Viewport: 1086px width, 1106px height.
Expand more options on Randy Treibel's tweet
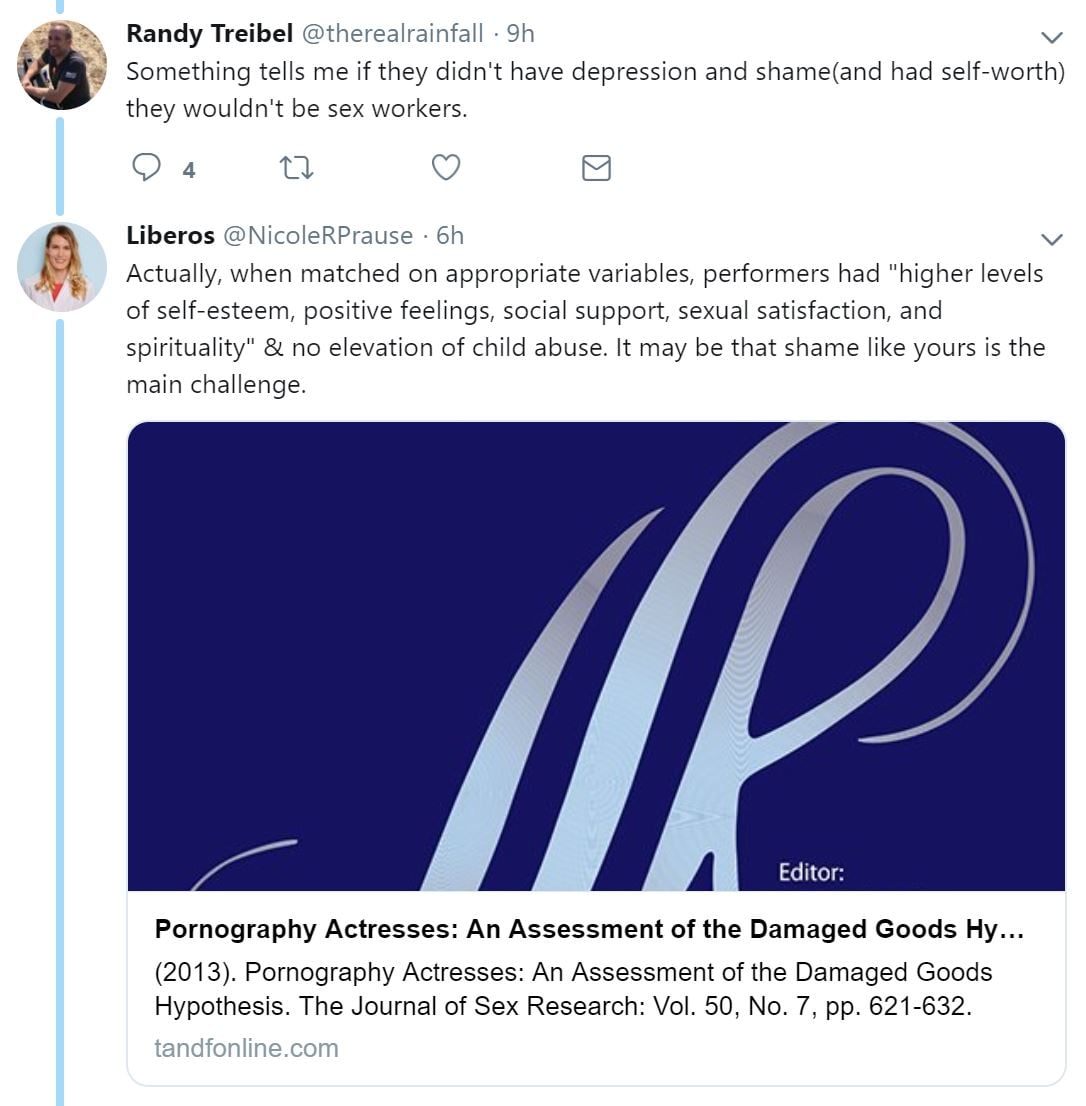coord(1051,38)
